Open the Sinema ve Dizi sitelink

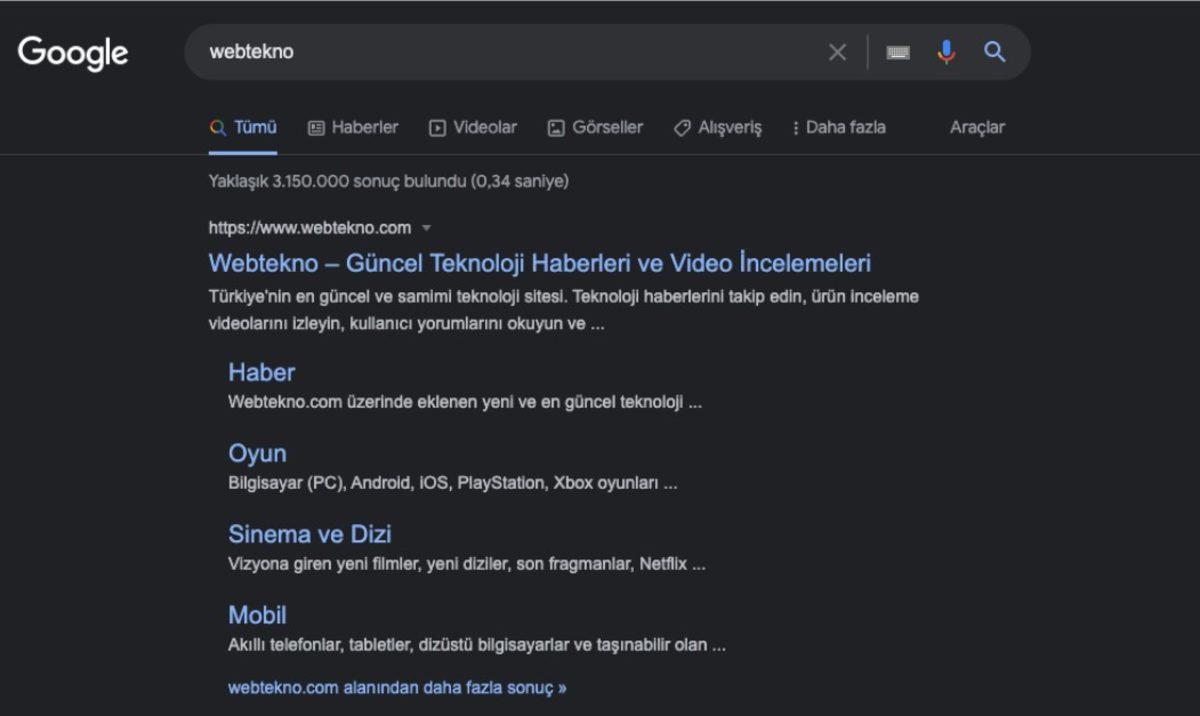coord(310,534)
